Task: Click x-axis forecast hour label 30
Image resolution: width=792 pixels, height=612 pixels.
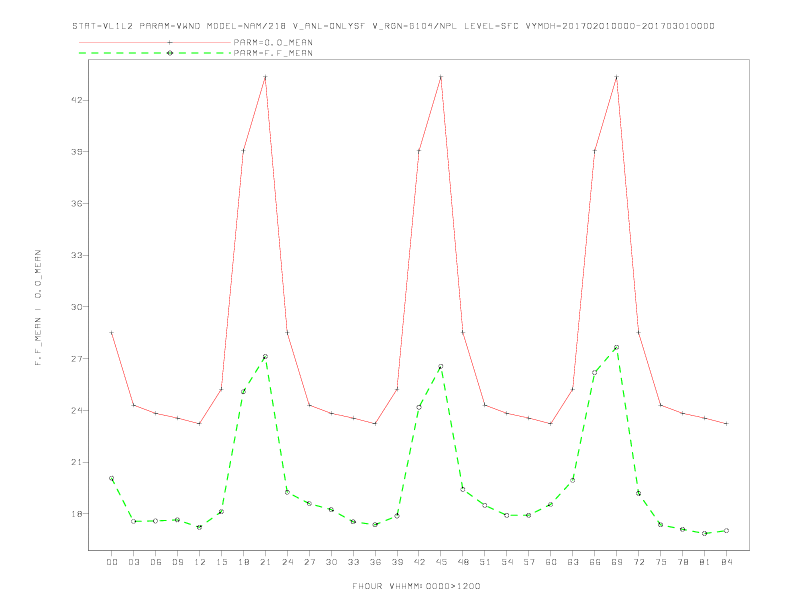Action: coord(331,562)
